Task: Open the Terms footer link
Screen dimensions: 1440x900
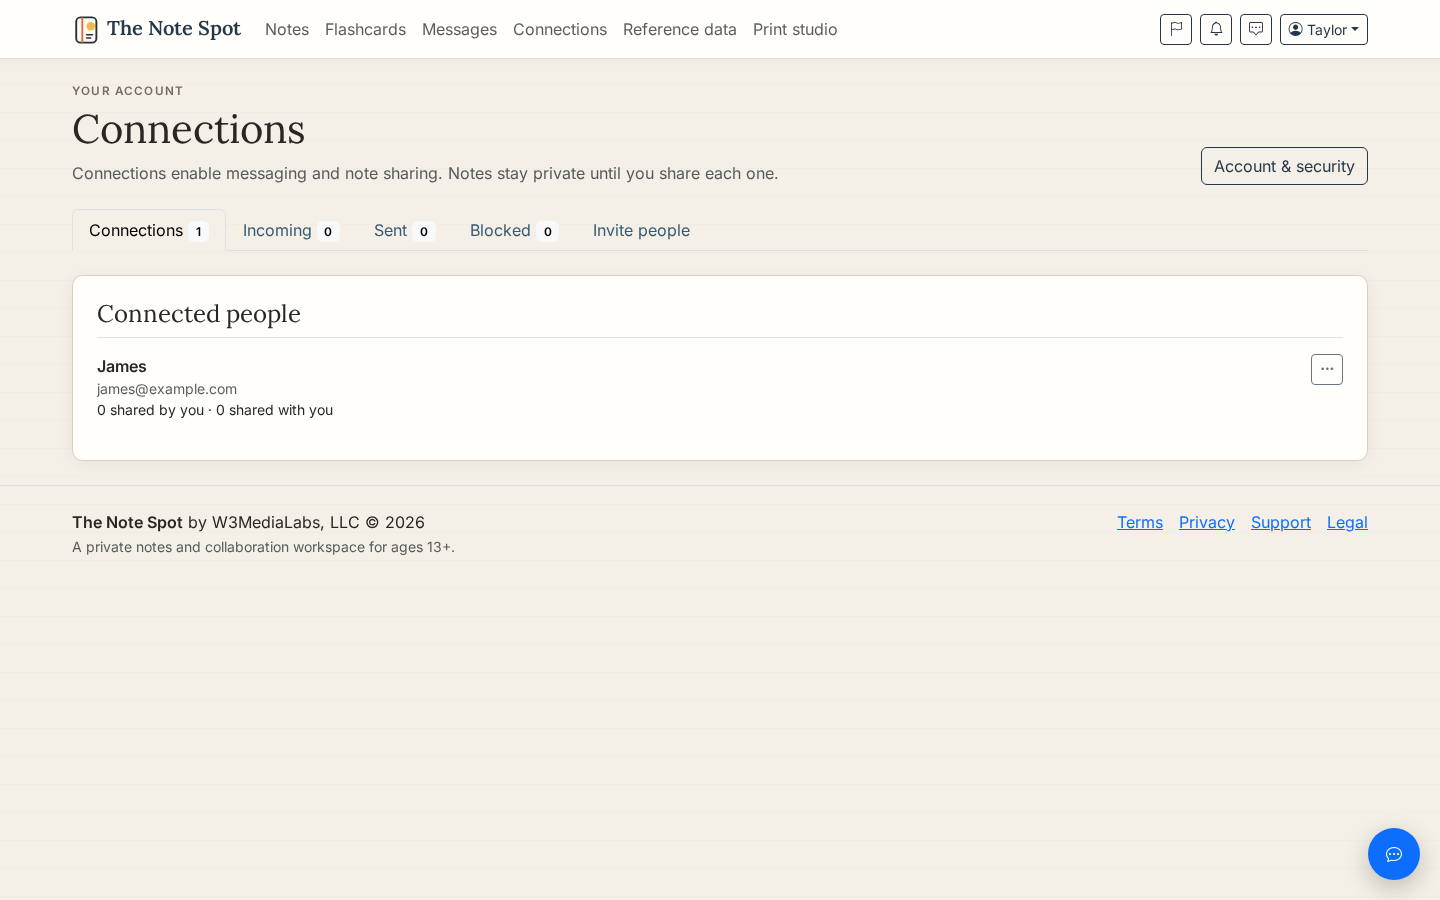Action: 1140,522
